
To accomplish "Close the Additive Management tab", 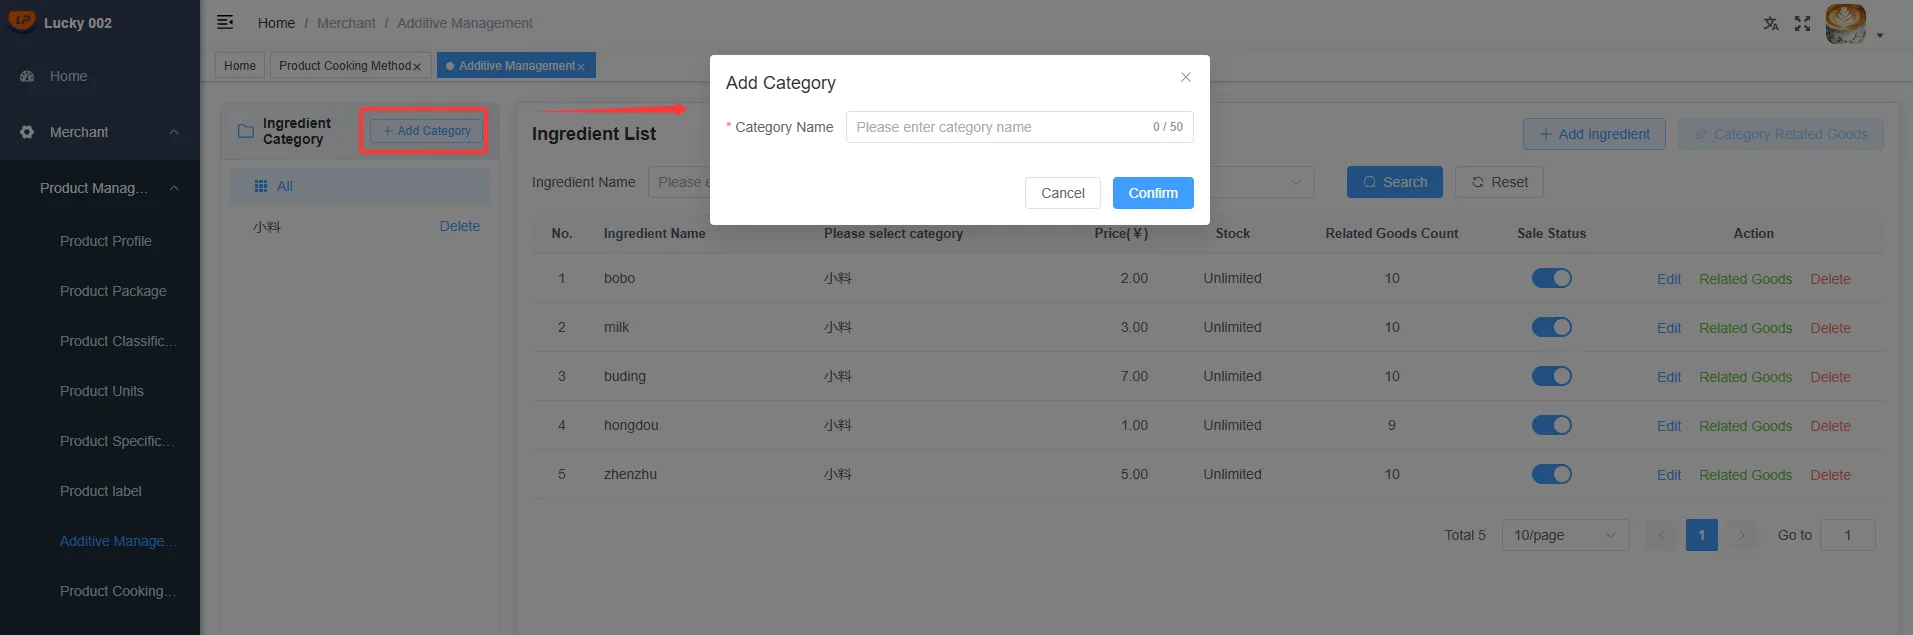I will coord(581,67).
